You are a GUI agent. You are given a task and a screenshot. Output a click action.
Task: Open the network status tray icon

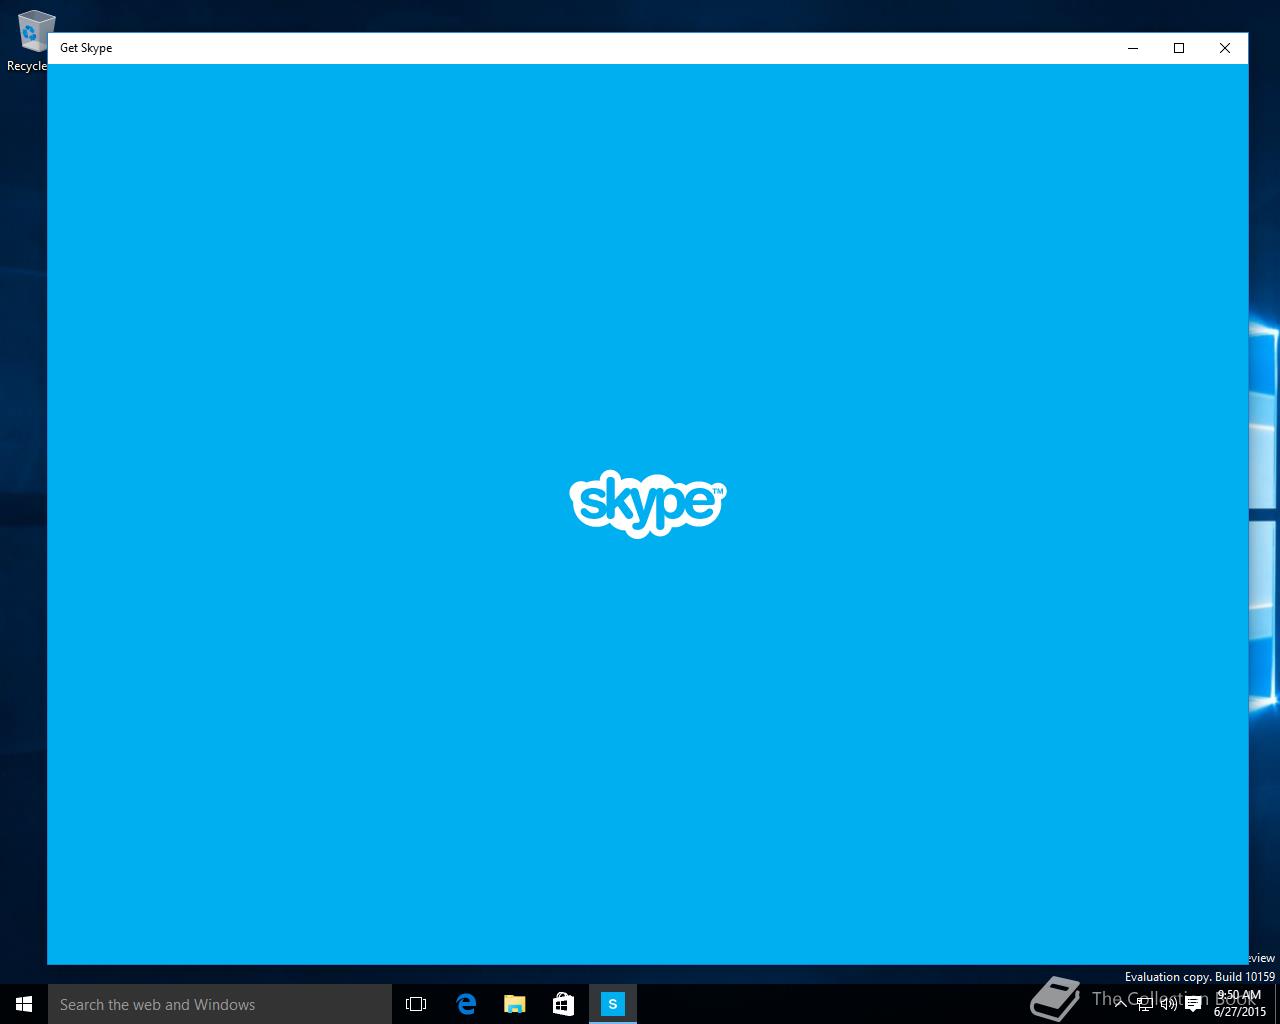(1145, 1004)
